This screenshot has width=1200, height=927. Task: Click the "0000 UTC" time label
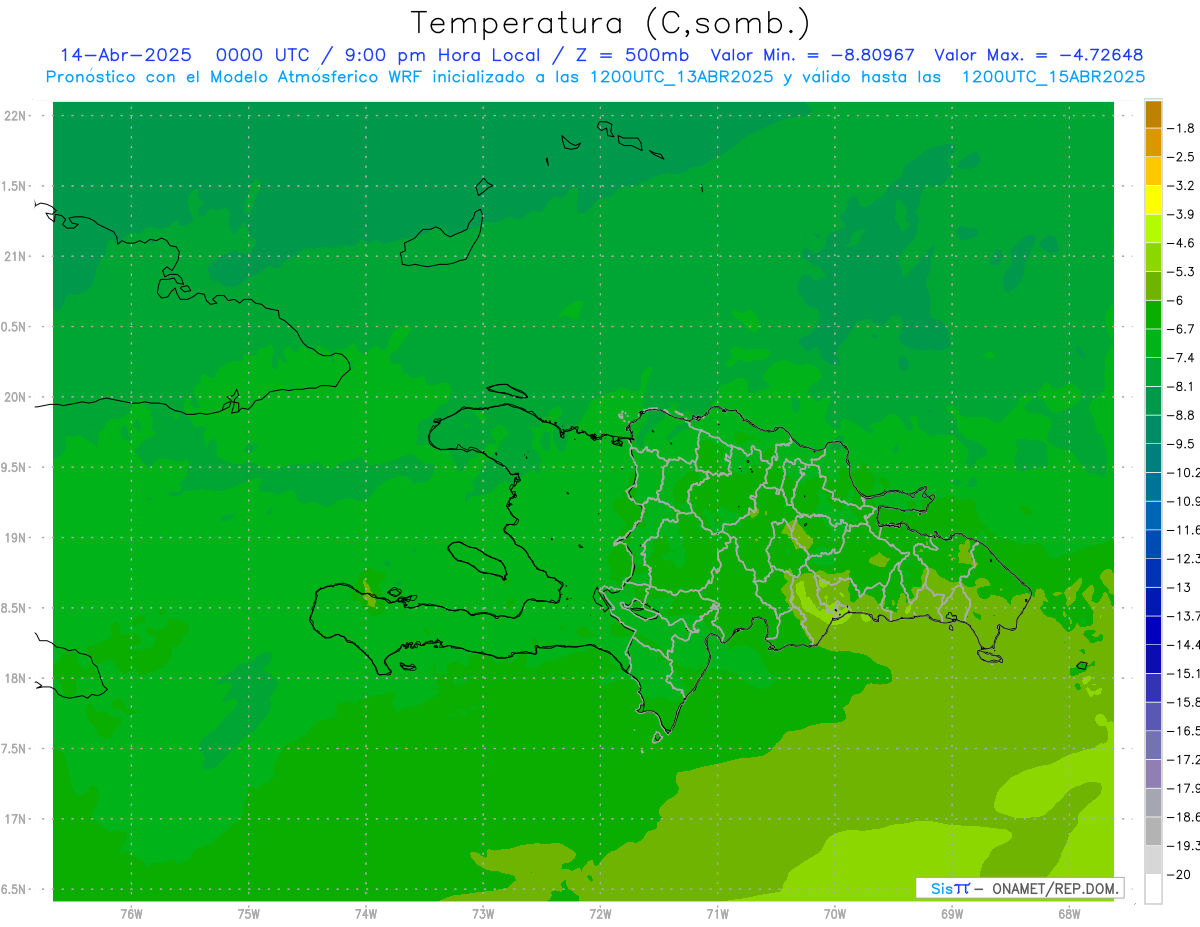tap(263, 55)
